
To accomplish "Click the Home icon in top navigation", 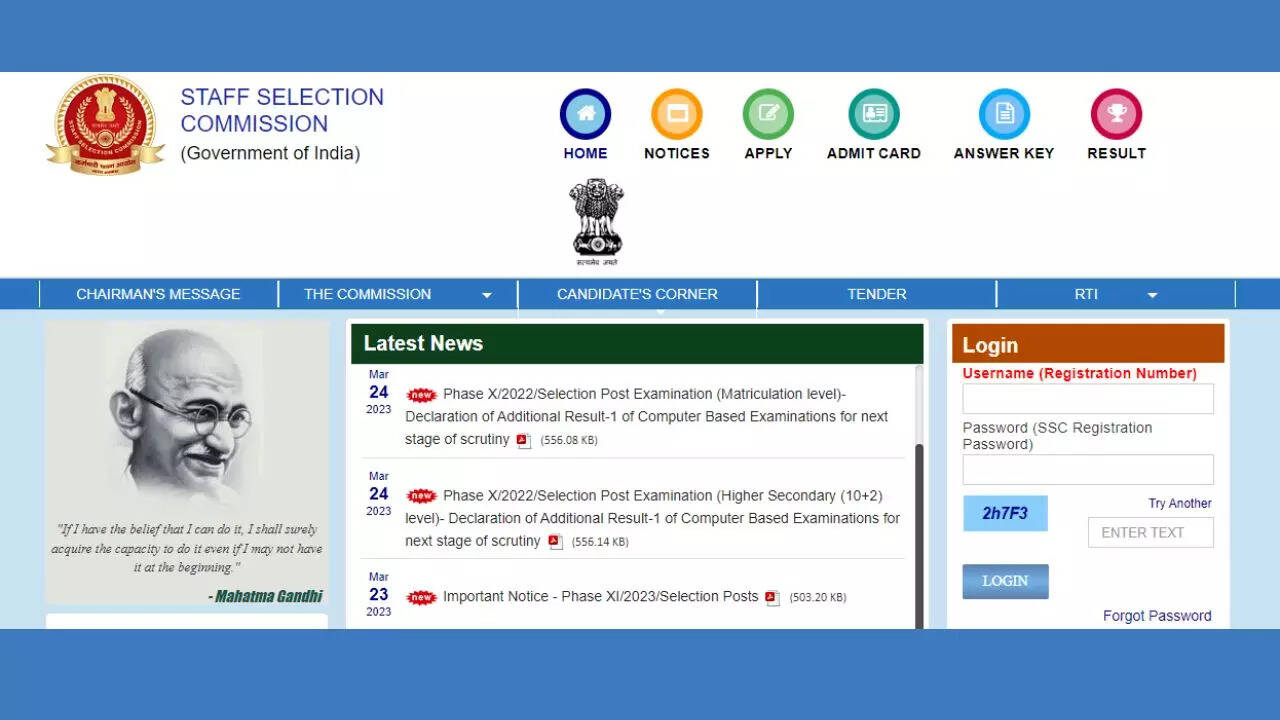I will coord(585,114).
